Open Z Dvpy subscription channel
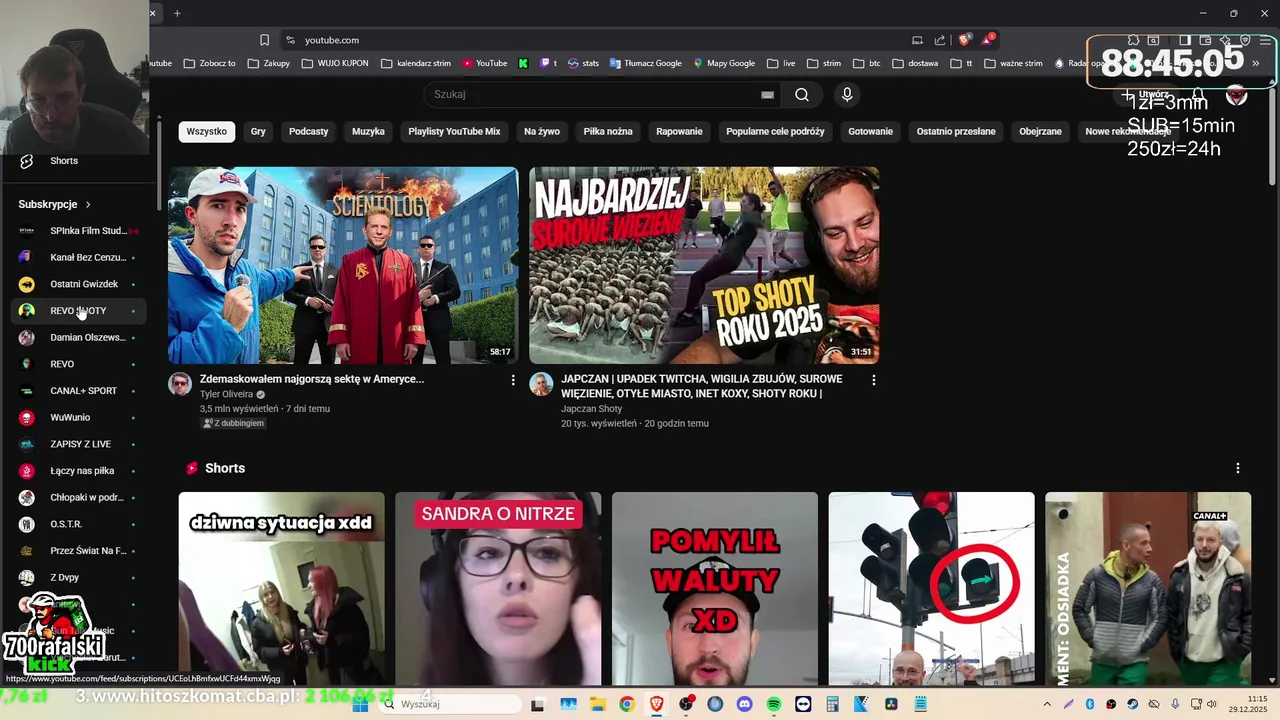 78,578
